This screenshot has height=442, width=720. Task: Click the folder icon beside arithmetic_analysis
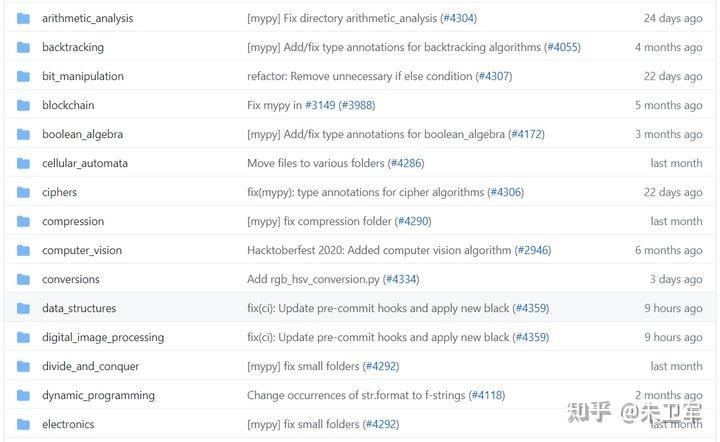[23, 18]
